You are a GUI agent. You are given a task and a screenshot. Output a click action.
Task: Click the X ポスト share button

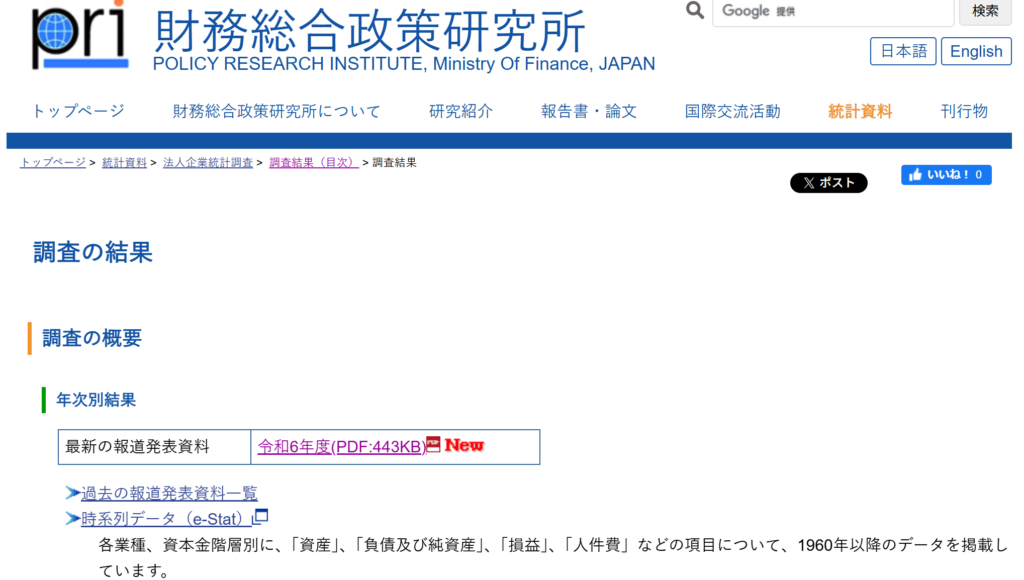(x=828, y=183)
